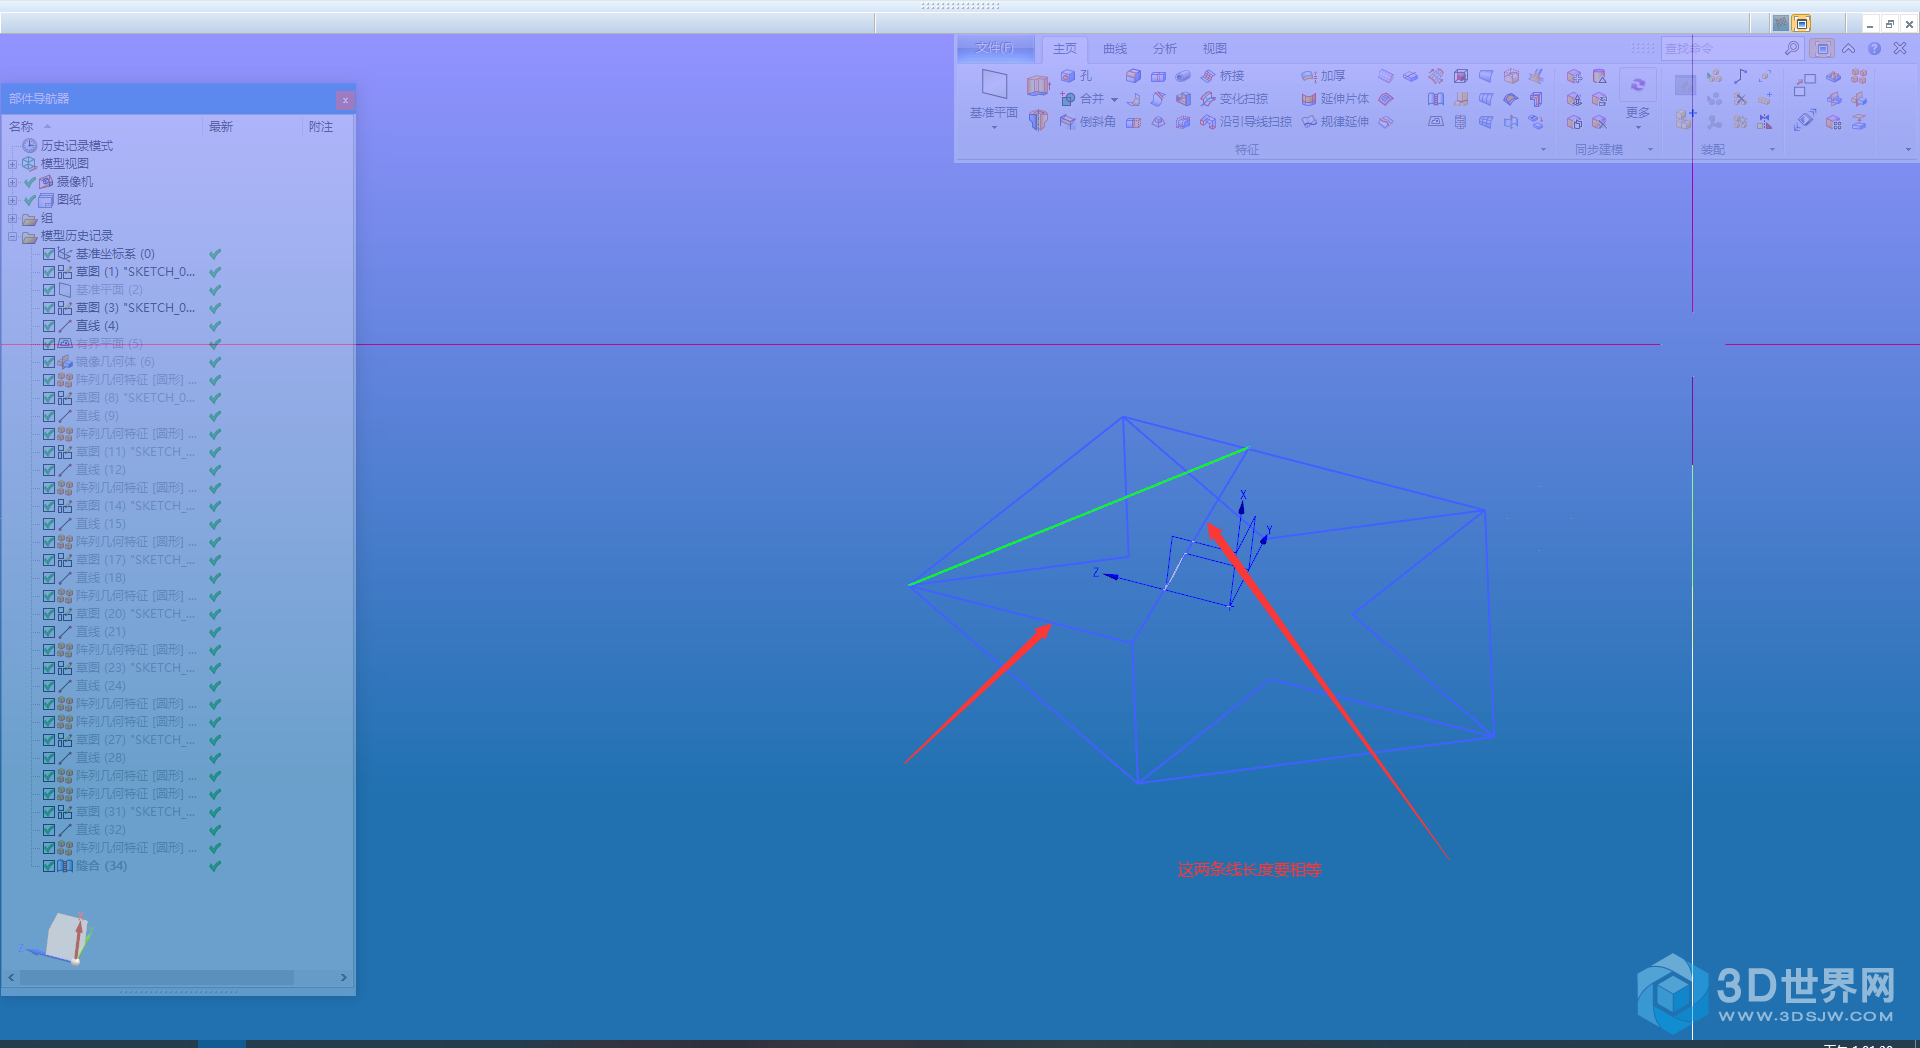
Task: Click the measure distance icon near ribbon right
Action: [1805, 122]
